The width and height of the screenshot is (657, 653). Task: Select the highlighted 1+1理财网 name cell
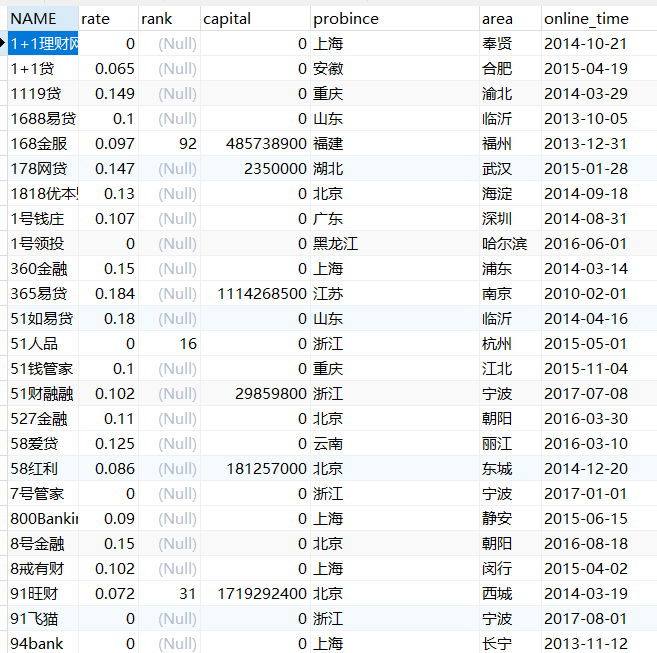point(43,44)
